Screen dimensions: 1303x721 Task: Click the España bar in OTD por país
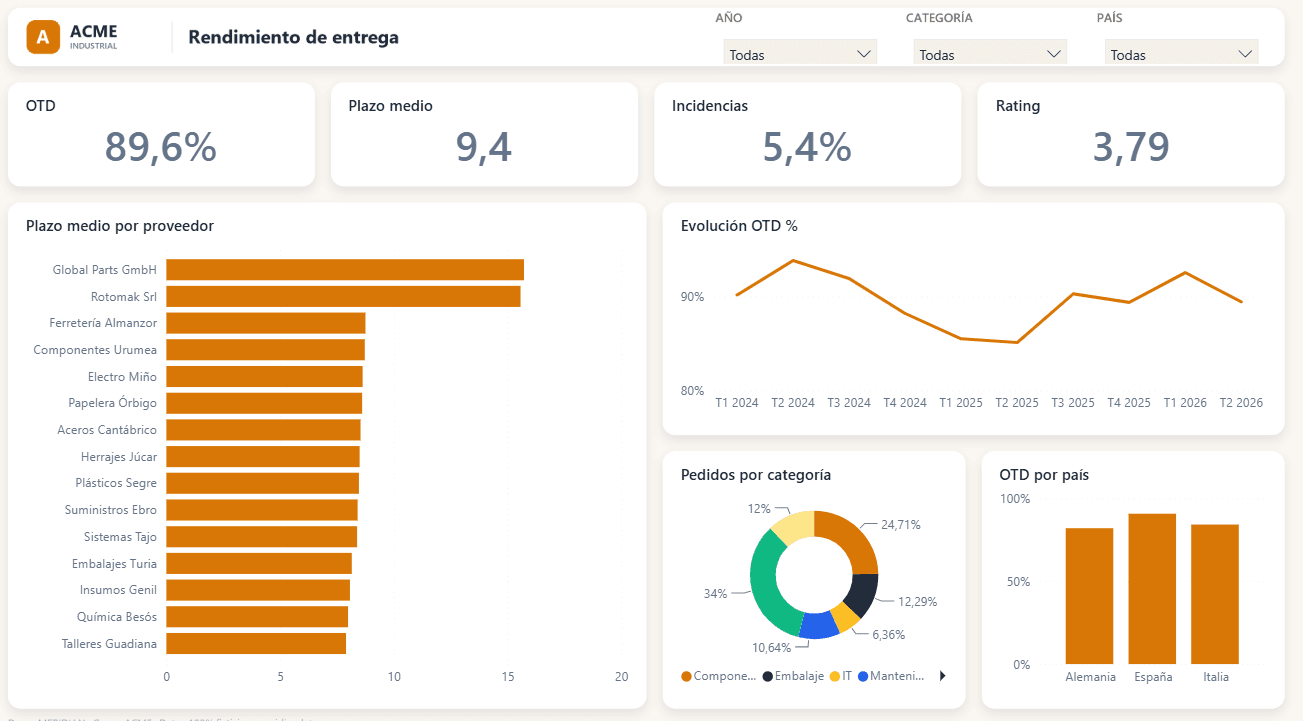(x=1152, y=589)
